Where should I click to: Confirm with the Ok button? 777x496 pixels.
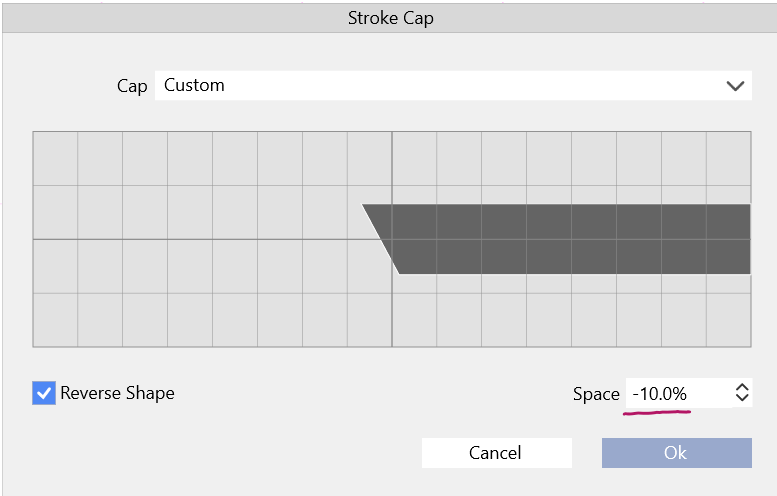pos(676,453)
